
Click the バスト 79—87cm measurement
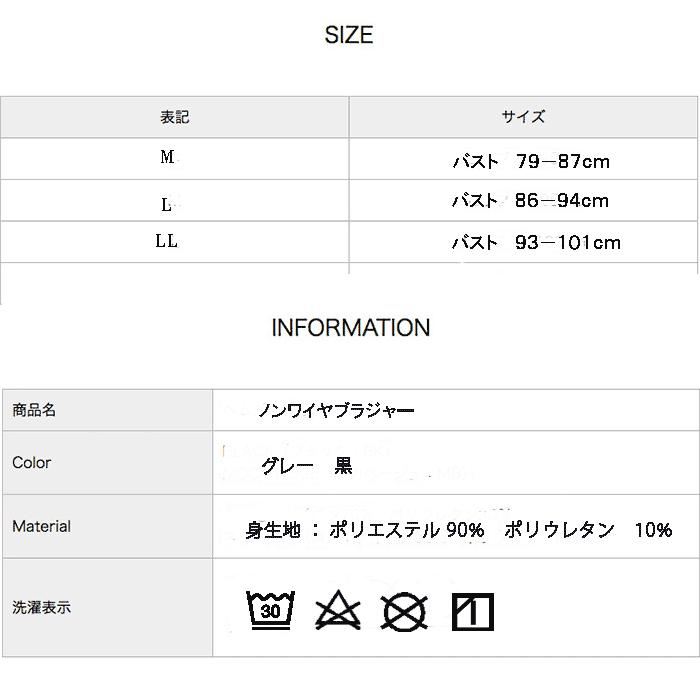[x=531, y=161]
